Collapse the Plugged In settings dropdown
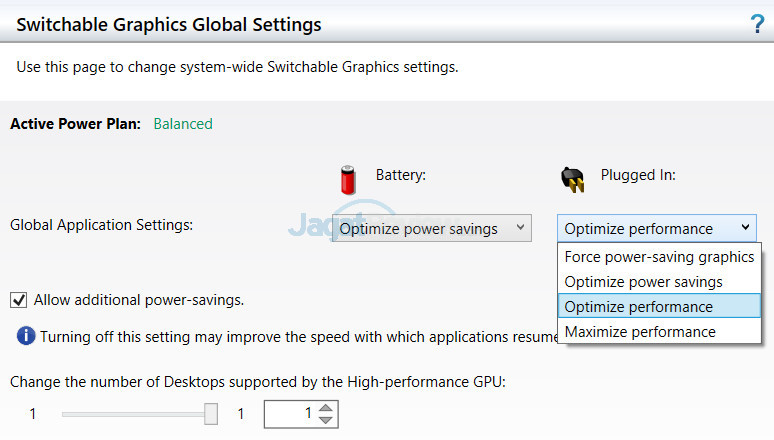The image size is (774, 440). coord(656,229)
